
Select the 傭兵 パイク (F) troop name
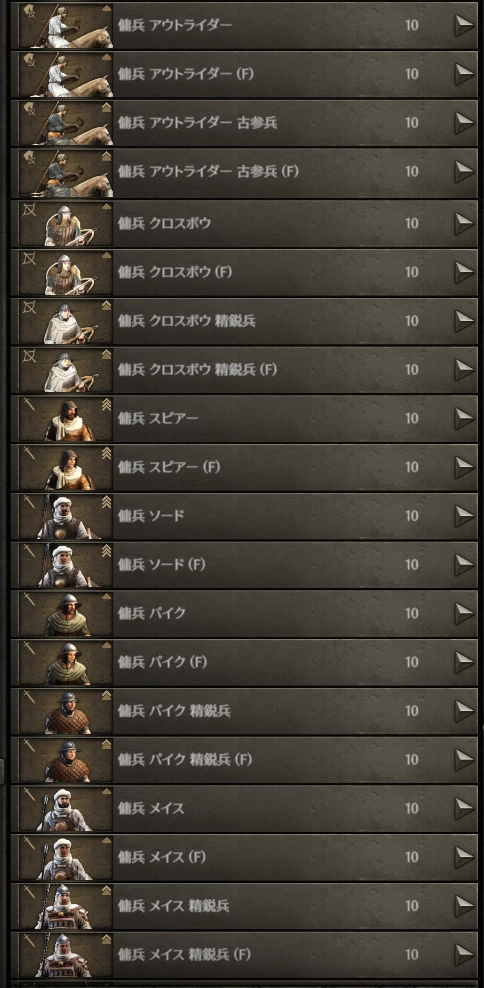[163, 662]
